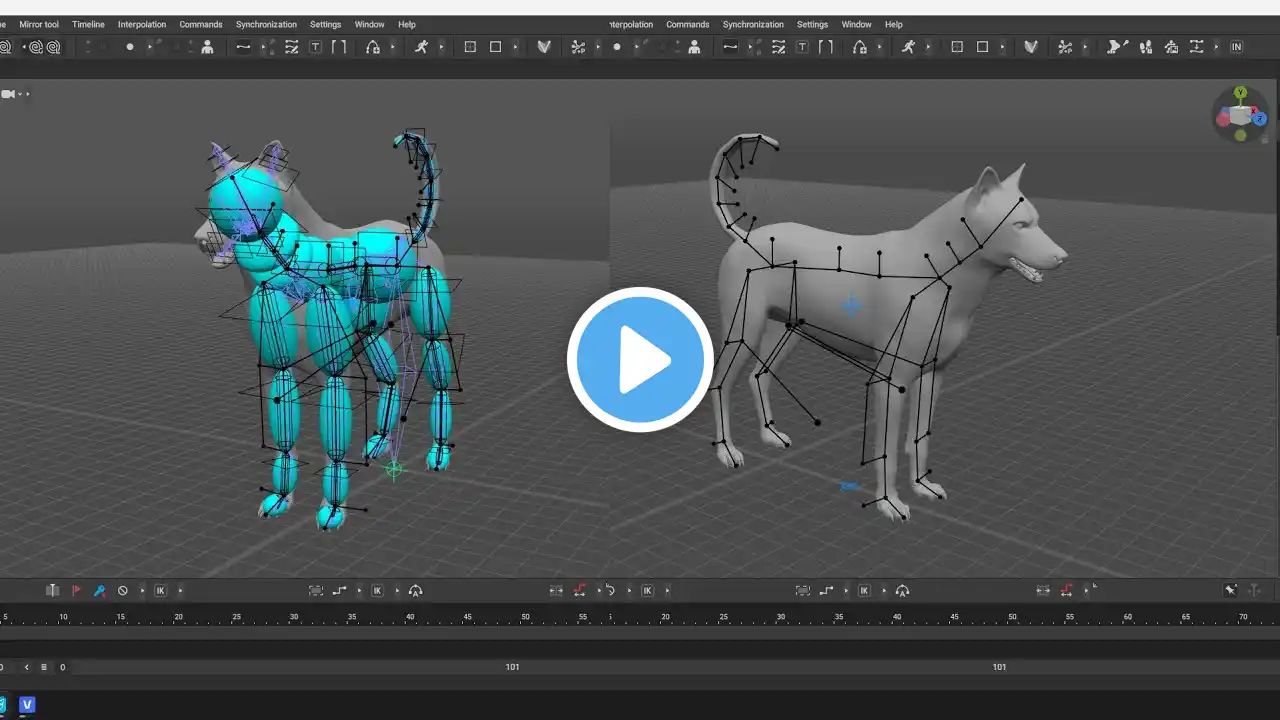
Task: Jump to frame 65 on the timeline ruler
Action: [1186, 617]
